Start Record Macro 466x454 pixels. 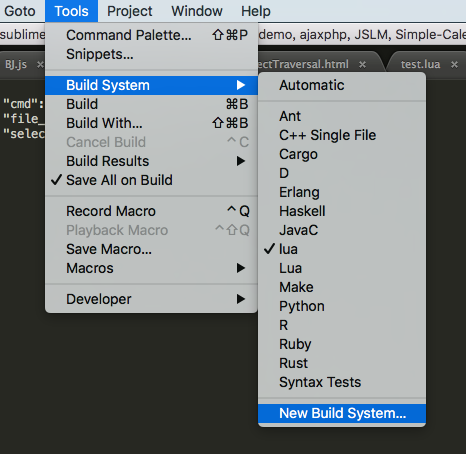(x=151, y=211)
